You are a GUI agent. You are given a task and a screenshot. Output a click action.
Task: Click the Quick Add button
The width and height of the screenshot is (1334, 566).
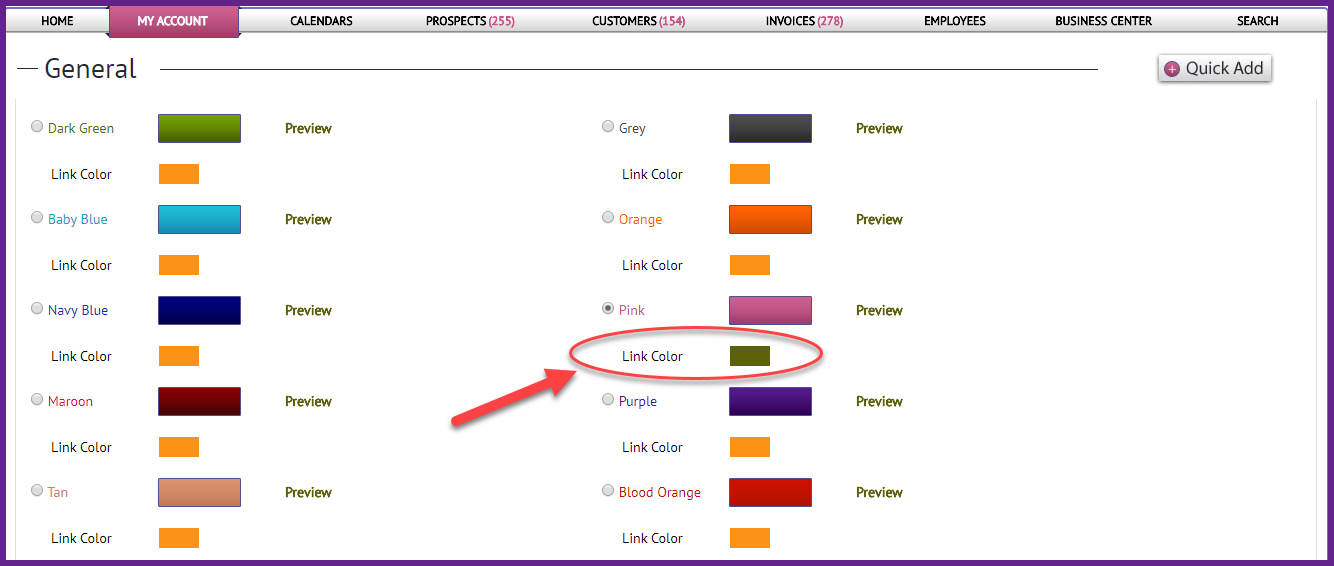[x=1215, y=69]
